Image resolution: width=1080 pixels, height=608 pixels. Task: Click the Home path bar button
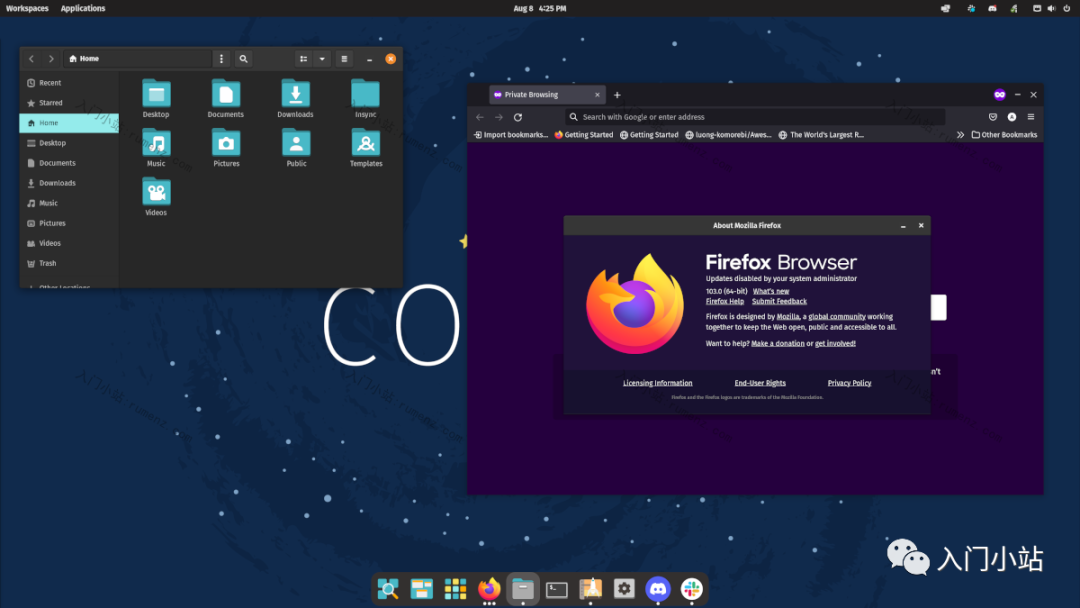click(84, 59)
